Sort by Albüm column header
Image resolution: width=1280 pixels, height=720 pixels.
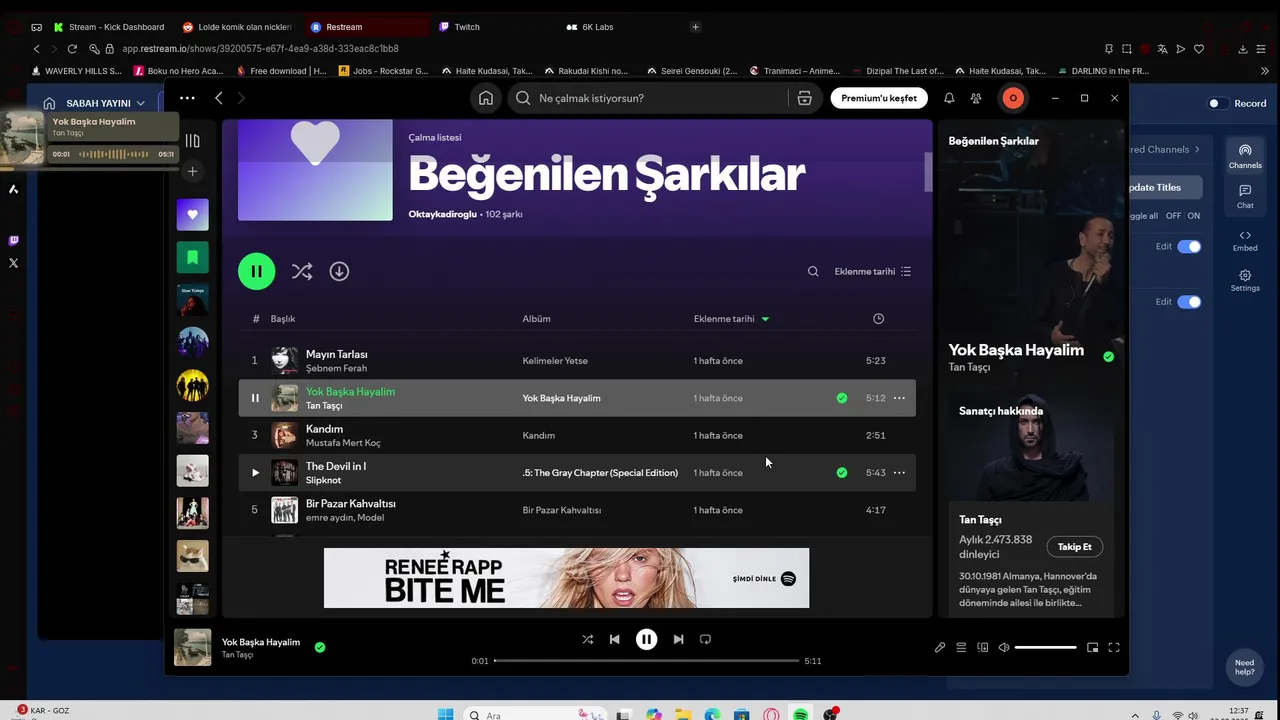536,319
